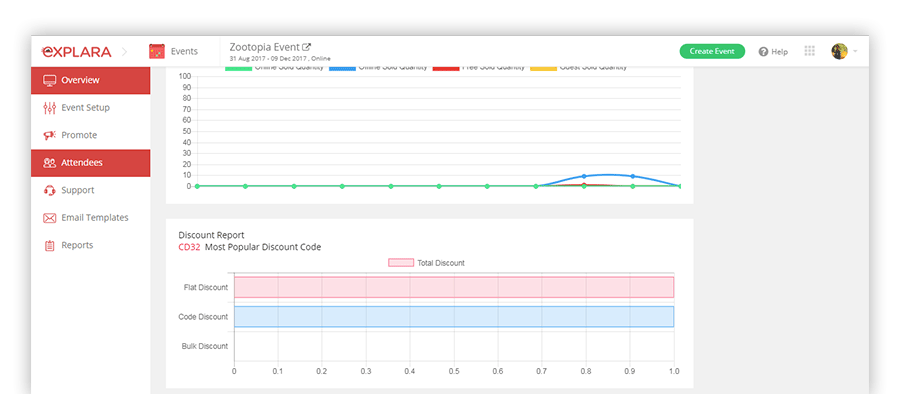Click the Help question mark icon
This screenshot has height=405, width=900.
point(763,52)
